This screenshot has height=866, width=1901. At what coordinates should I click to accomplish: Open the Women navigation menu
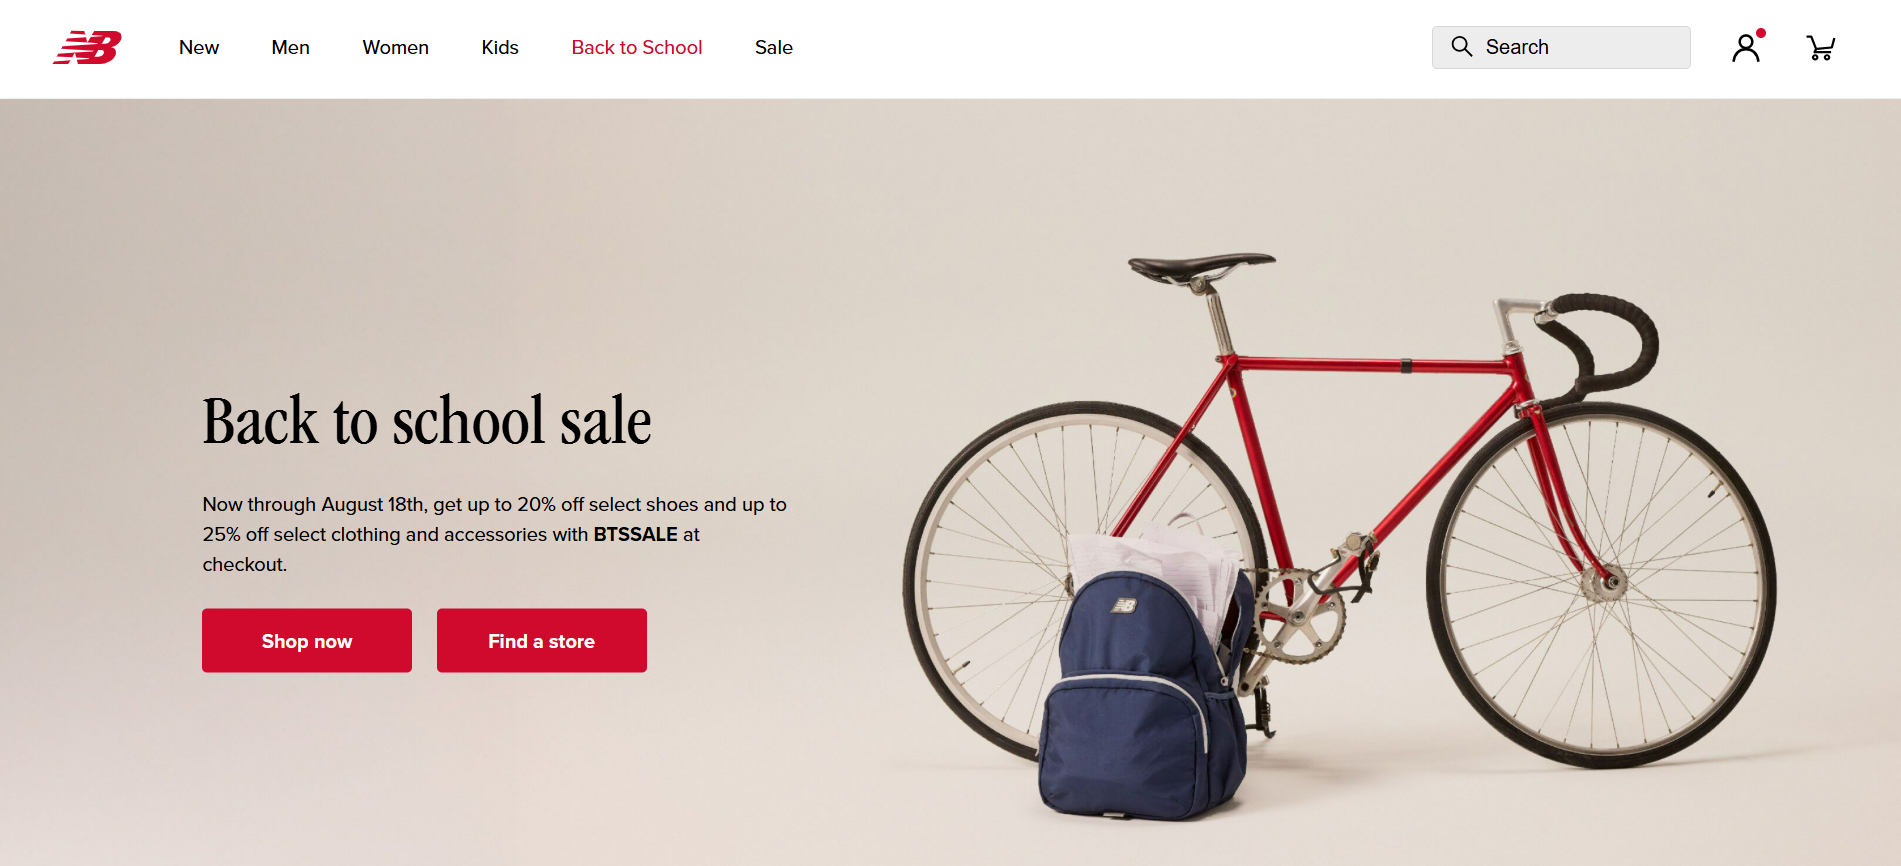click(396, 47)
